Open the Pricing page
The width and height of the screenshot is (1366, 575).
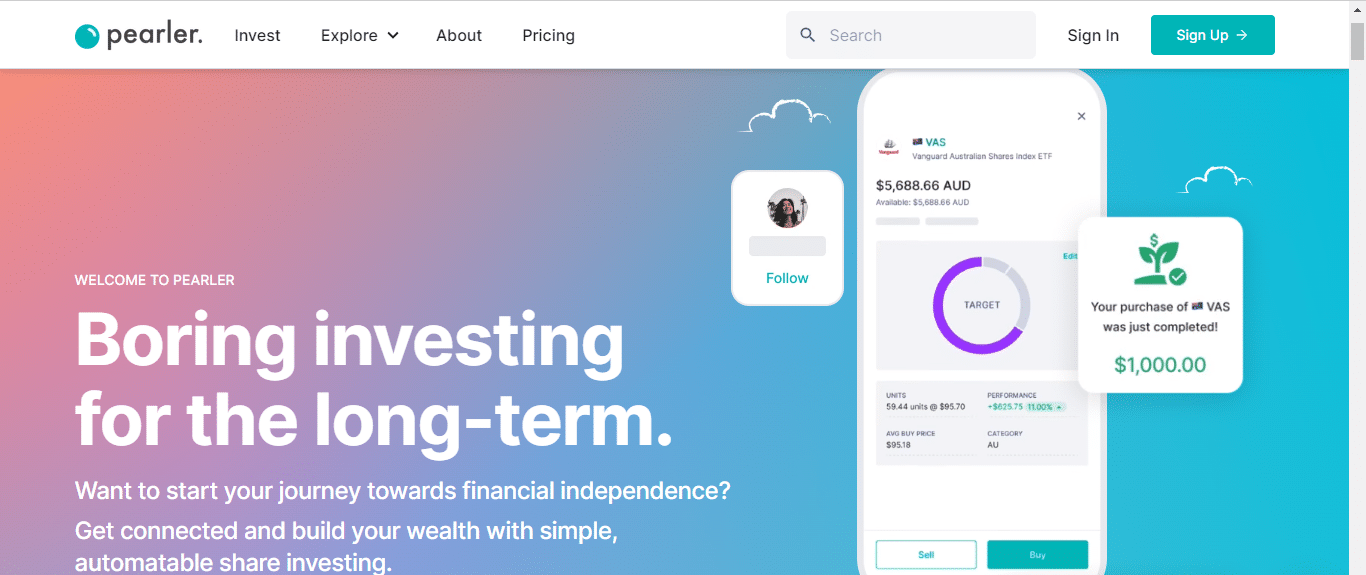(548, 35)
